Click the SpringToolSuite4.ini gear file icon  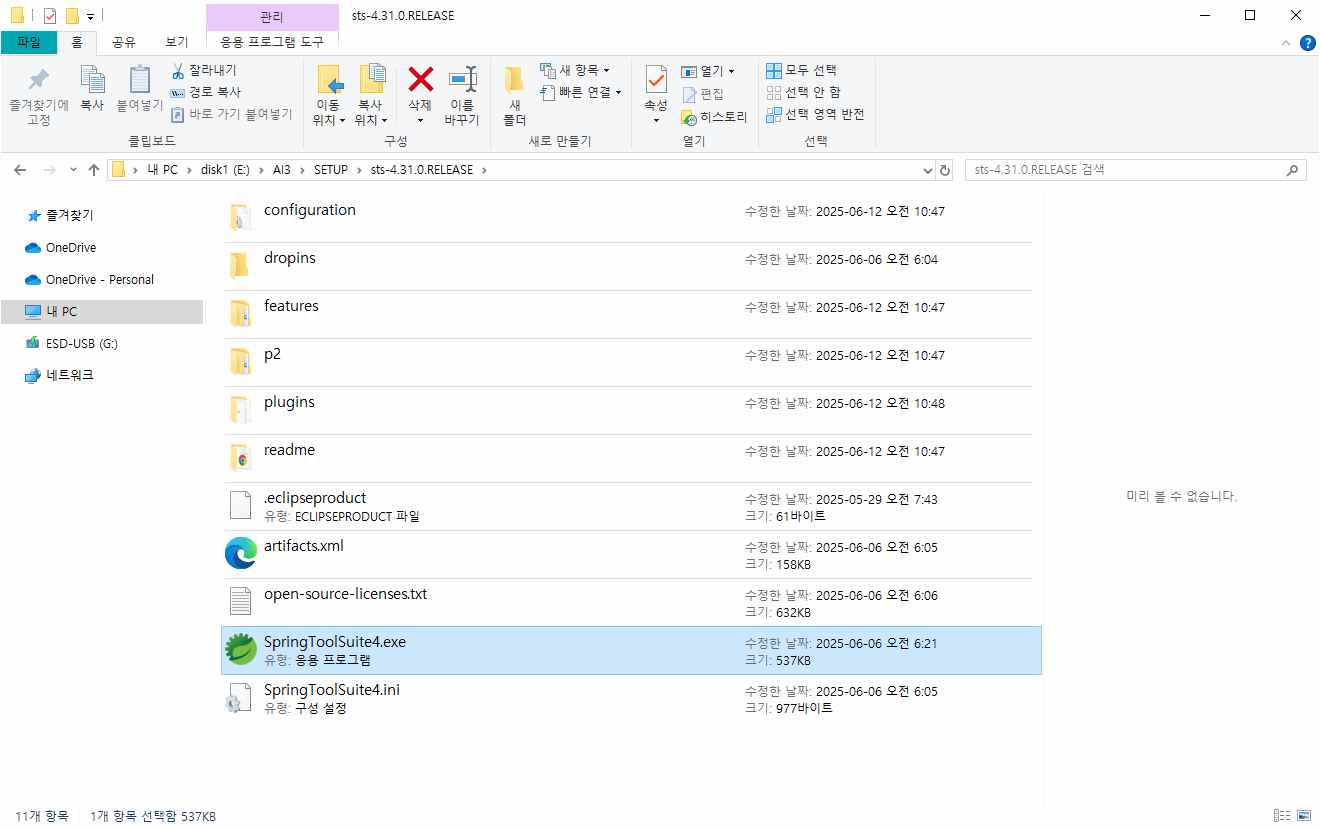pyautogui.click(x=239, y=698)
